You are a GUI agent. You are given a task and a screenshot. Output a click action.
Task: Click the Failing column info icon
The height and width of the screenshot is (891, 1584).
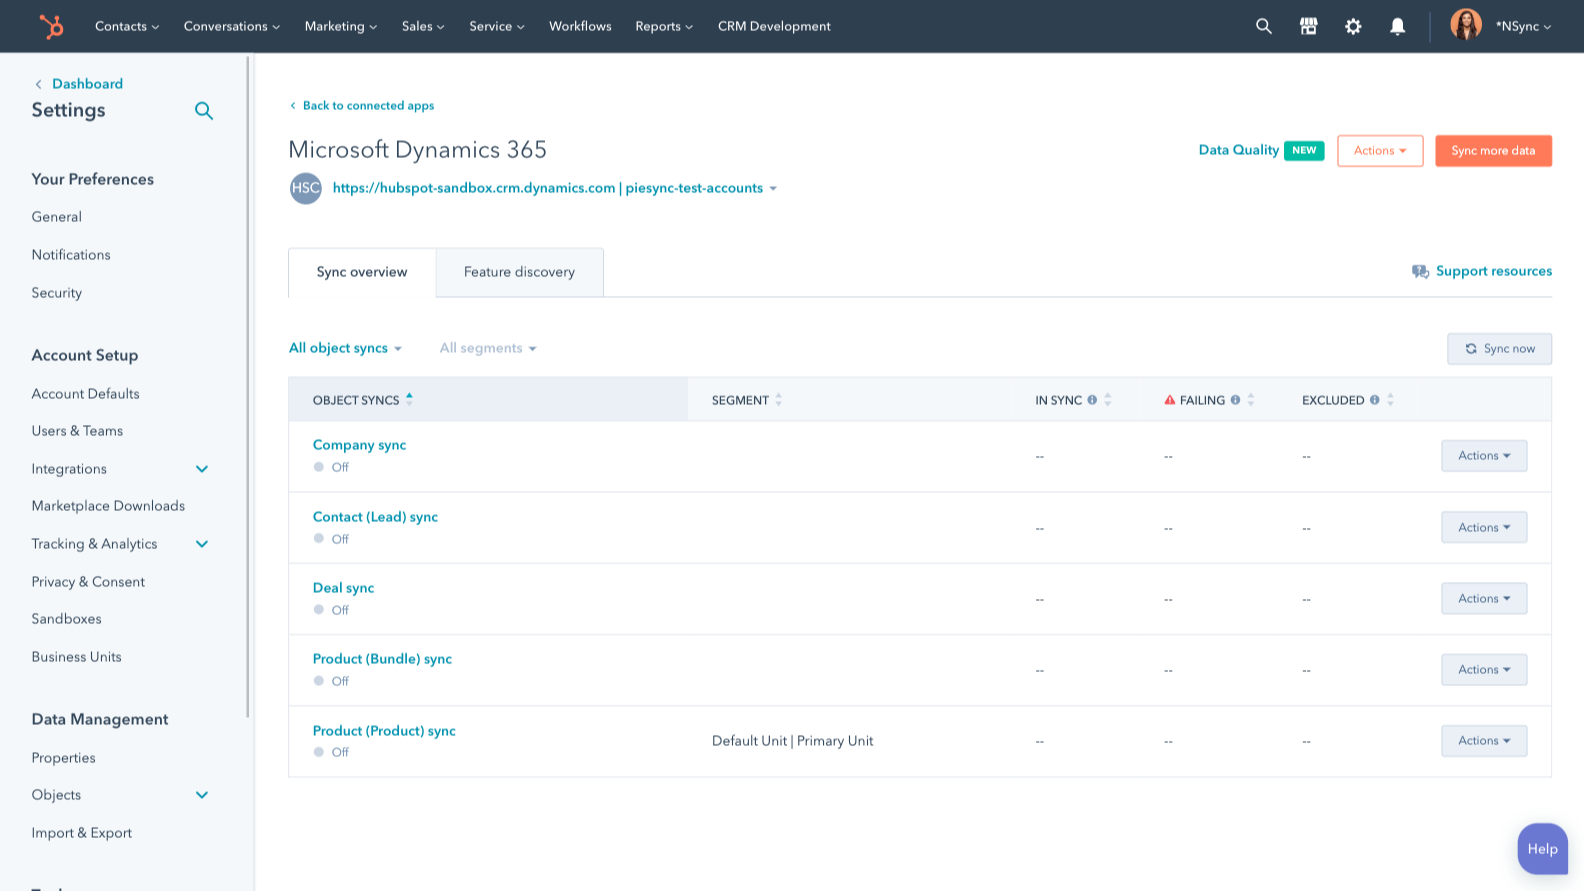(1235, 400)
